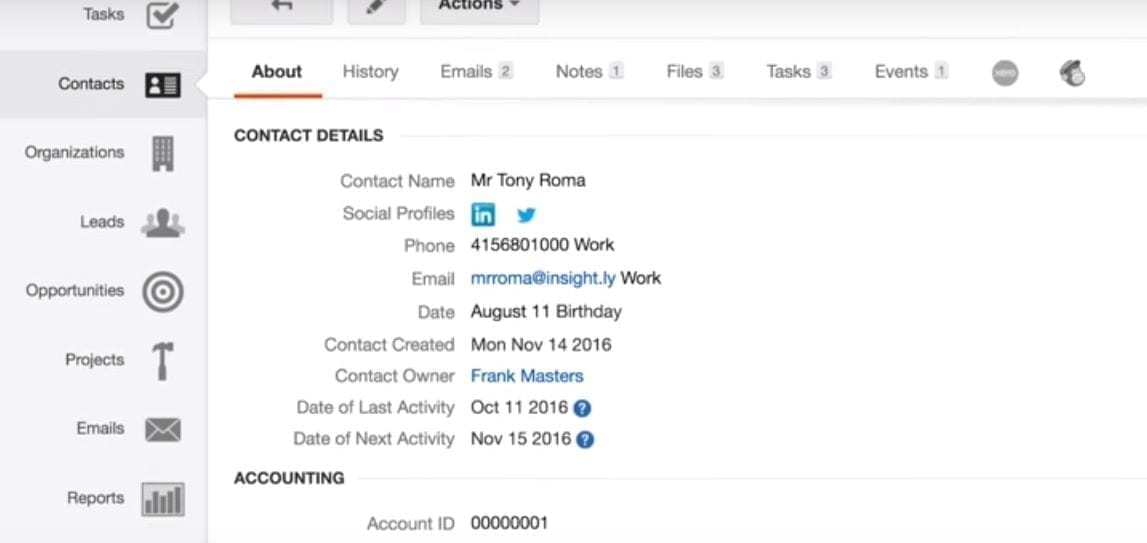Switch to the Notes tab
The height and width of the screenshot is (543, 1147).
tap(590, 72)
